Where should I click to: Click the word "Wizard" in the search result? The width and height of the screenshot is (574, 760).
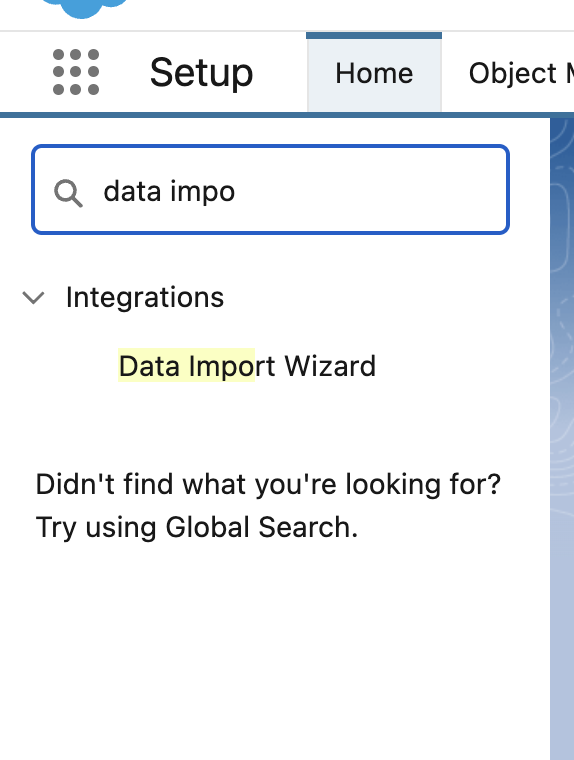330,366
